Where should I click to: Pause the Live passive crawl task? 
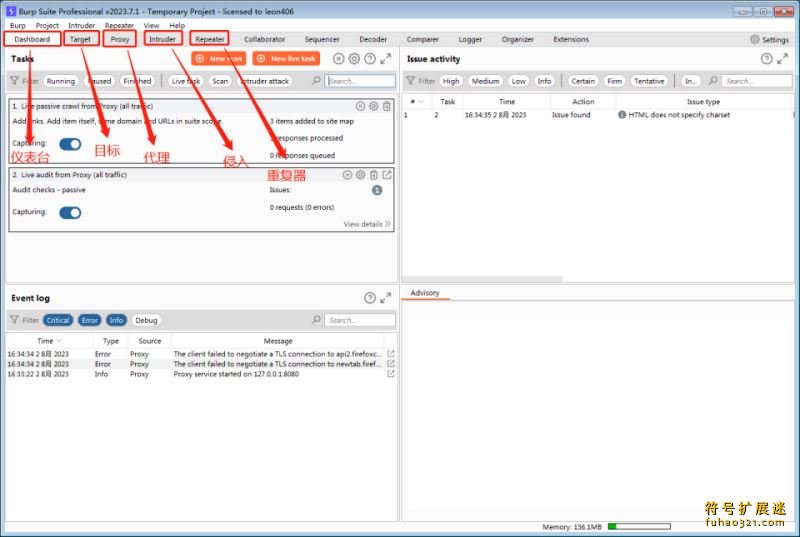coord(360,106)
